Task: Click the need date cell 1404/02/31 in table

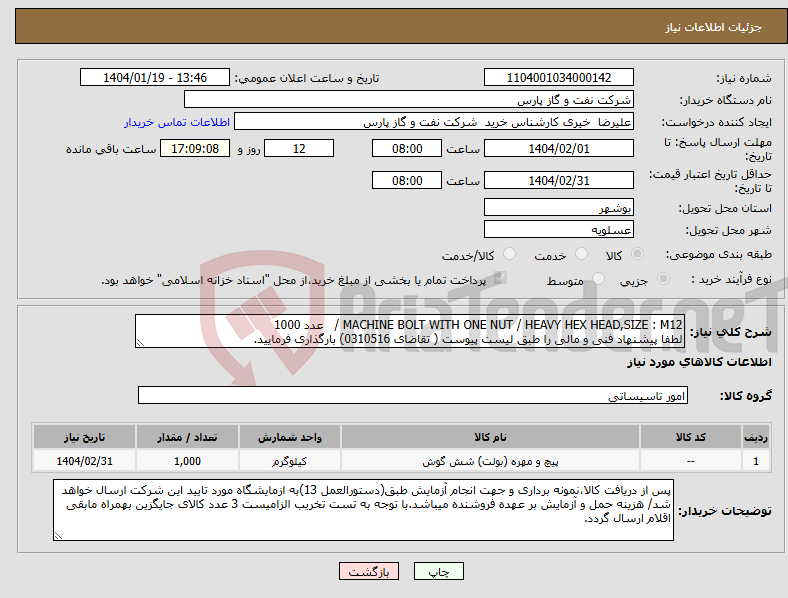Action: (x=84, y=461)
